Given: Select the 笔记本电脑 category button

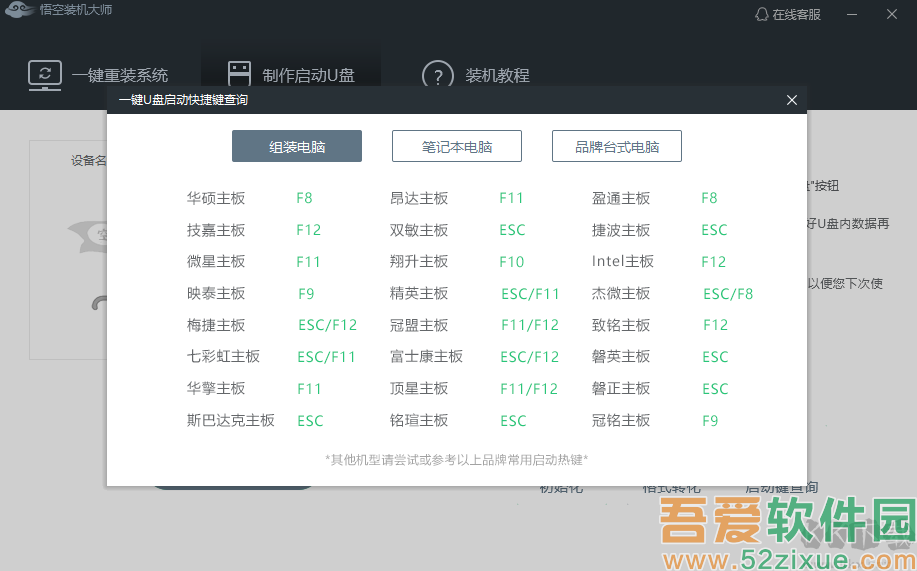Looking at the screenshot, I should coord(457,146).
